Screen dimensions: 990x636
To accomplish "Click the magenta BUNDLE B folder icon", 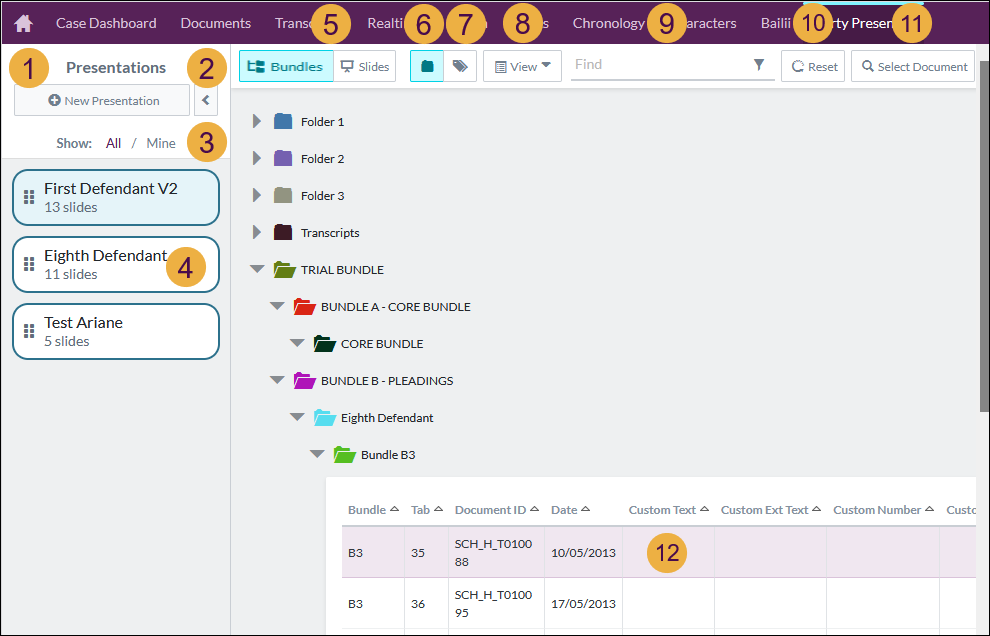I will coord(304,381).
